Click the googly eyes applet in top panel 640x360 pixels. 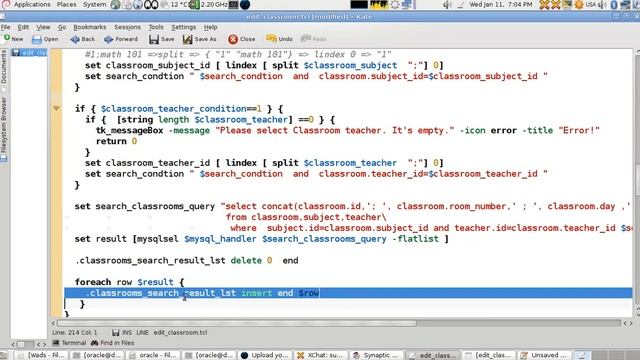click(x=151, y=4)
